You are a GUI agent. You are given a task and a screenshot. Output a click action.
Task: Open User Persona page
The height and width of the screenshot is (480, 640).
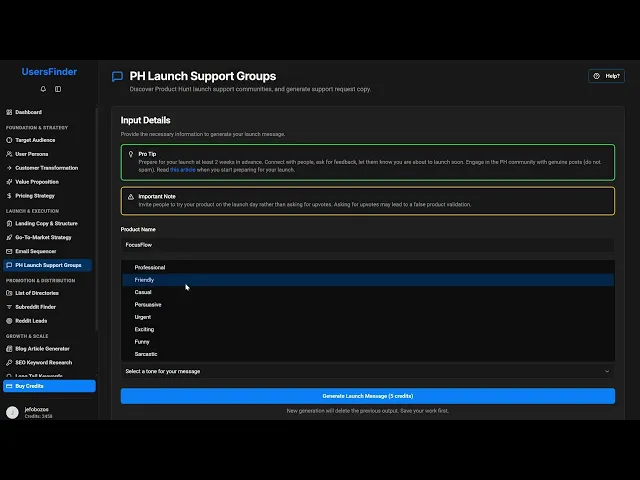click(47, 154)
